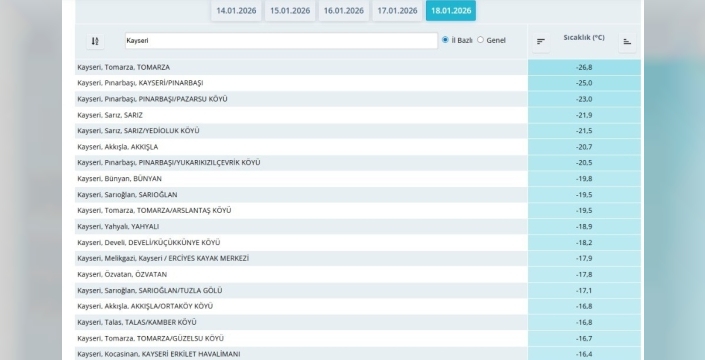Click the Sıcaklık (°C) column header
Viewport: 705px width, 360px height.
584,38
